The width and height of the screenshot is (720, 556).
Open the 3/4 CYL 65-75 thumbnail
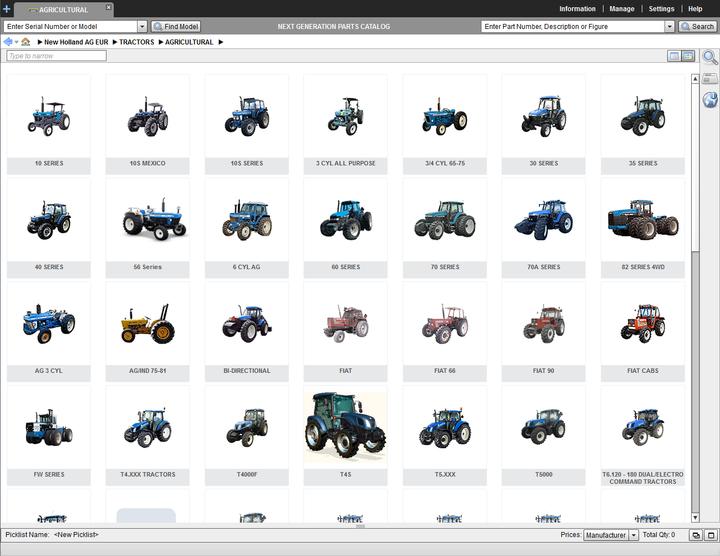(x=444, y=124)
